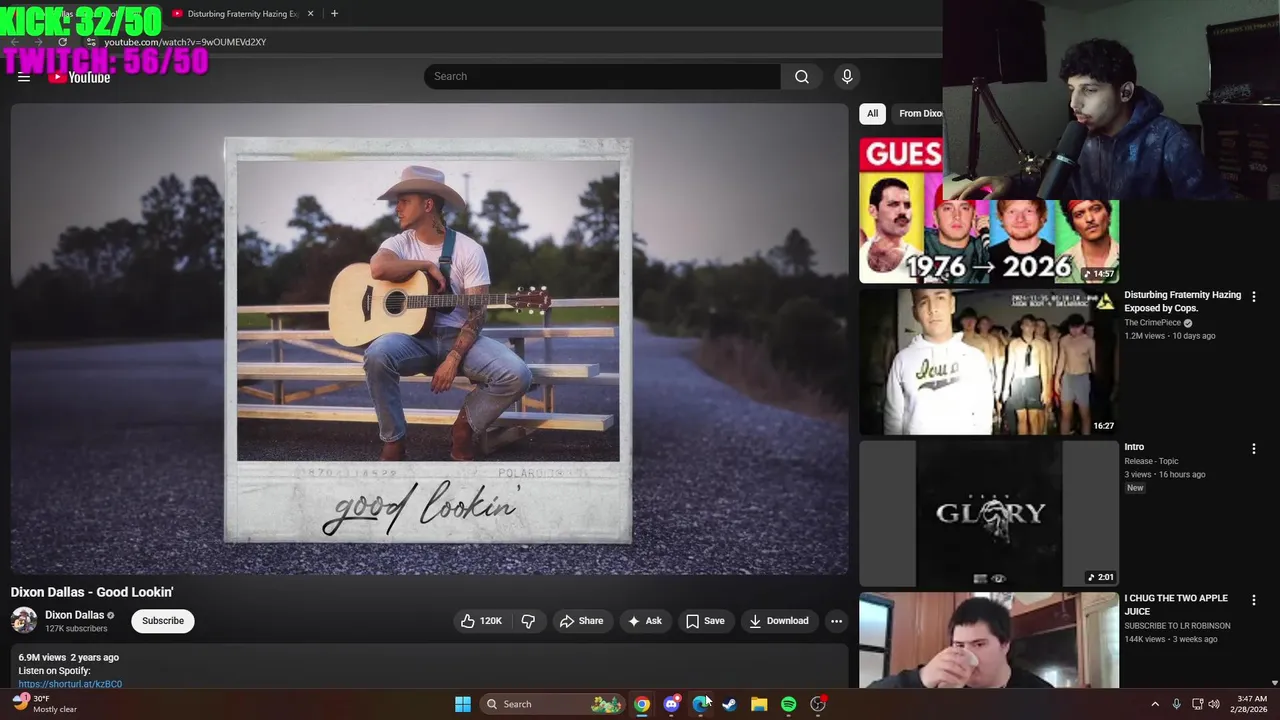Open Disturbing Fraternity Hazing Exposed title
The image size is (1280, 720).
click(x=1182, y=302)
